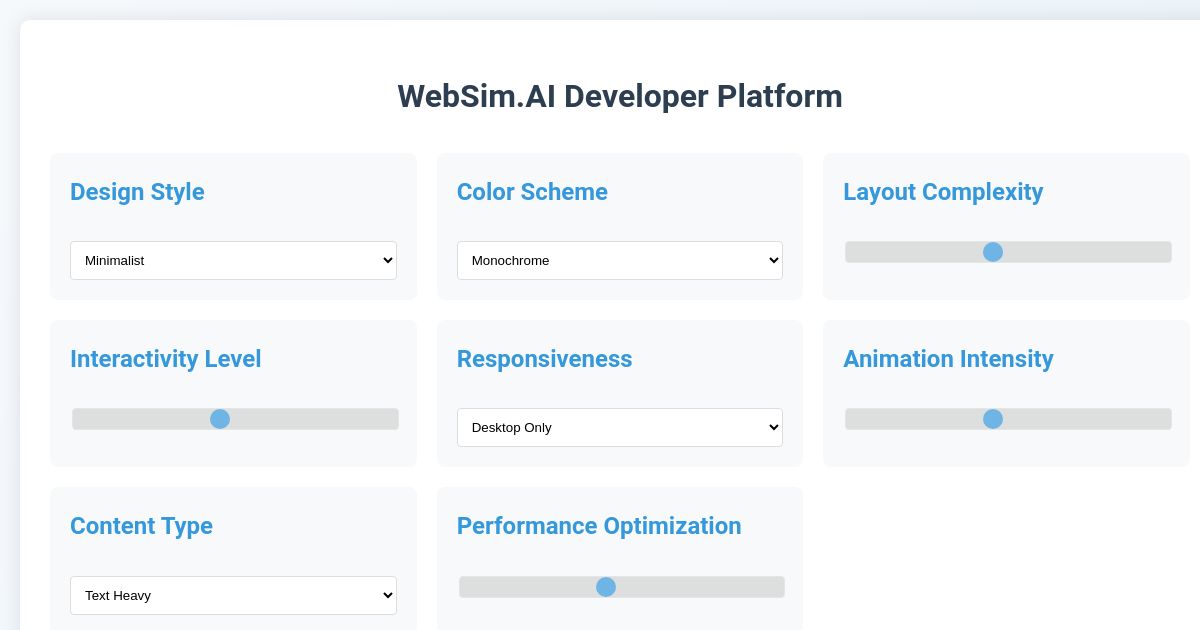Viewport: 1200px width, 630px height.
Task: Open the Design Style dropdown
Action: pos(233,260)
